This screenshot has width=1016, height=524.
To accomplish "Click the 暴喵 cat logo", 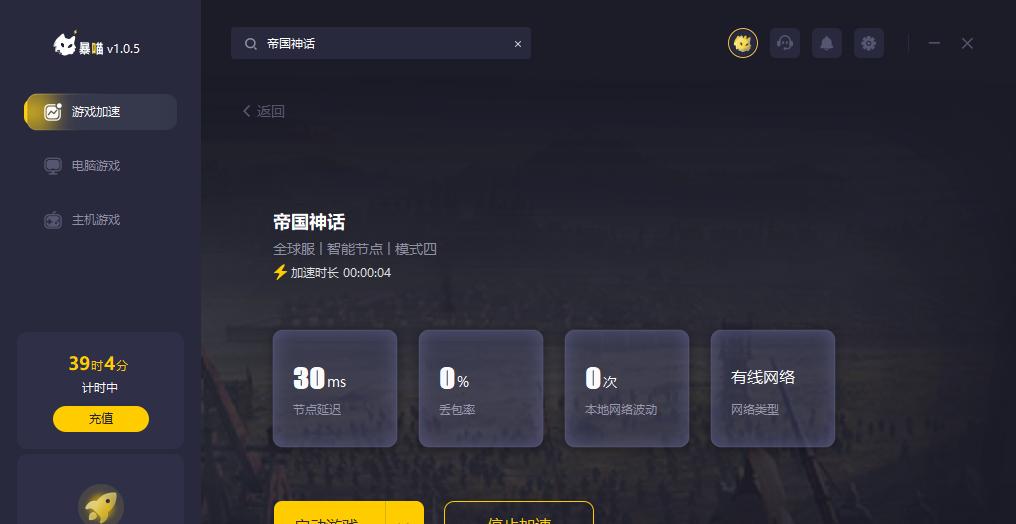I will click(65, 44).
